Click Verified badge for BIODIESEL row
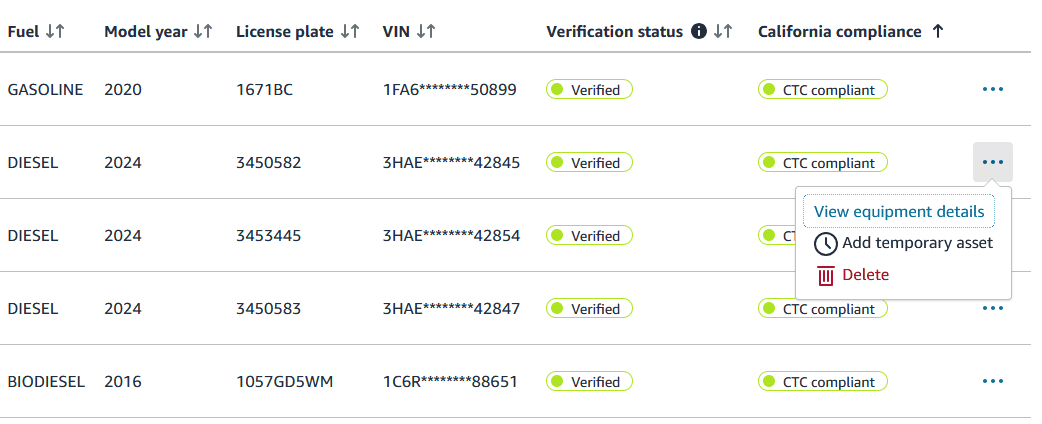Screen dimensions: 1042x424 point(589,381)
